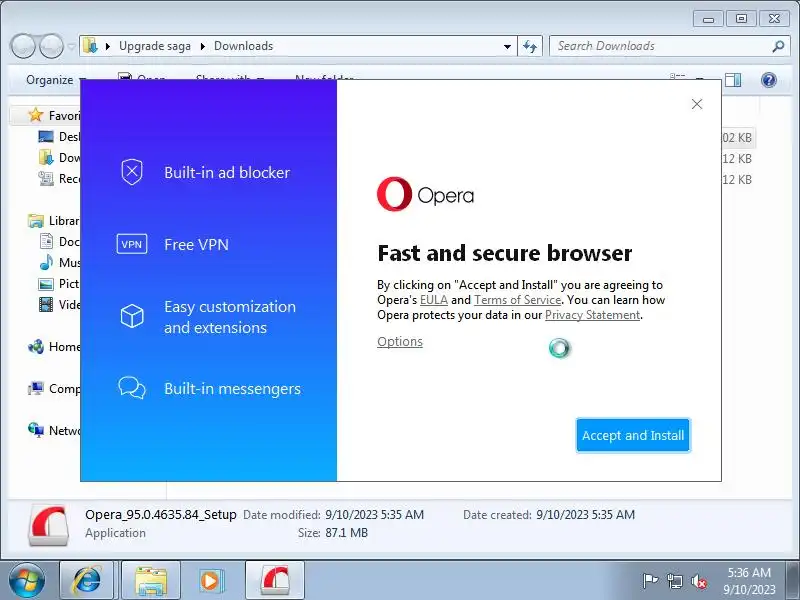Click the ad blocker shield icon
Screen dimensions: 800x600
pyautogui.click(x=132, y=172)
